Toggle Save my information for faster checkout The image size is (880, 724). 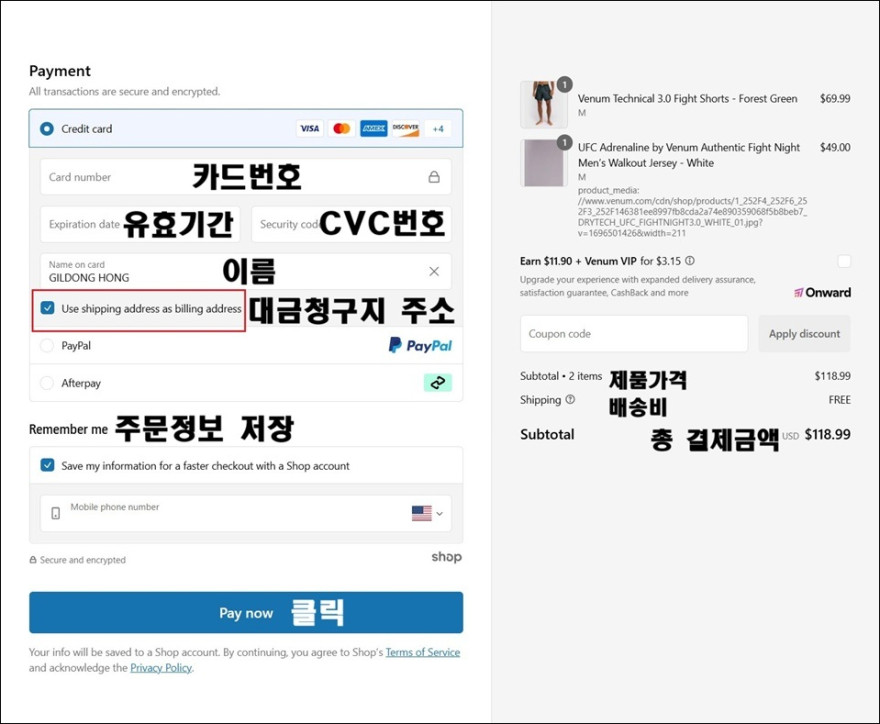click(x=48, y=465)
